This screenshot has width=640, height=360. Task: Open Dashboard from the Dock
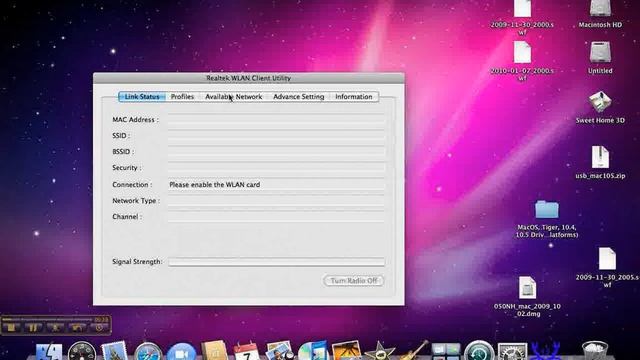click(x=82, y=352)
